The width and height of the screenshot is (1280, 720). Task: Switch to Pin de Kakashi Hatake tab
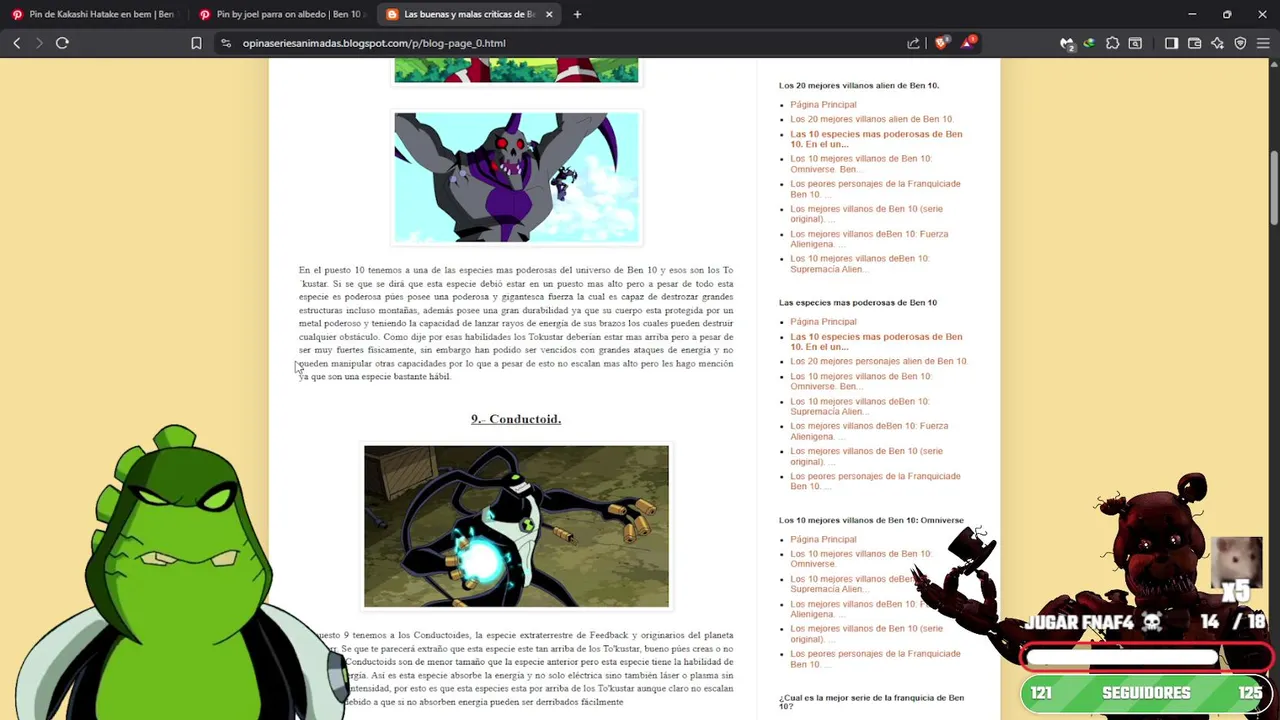[92, 14]
